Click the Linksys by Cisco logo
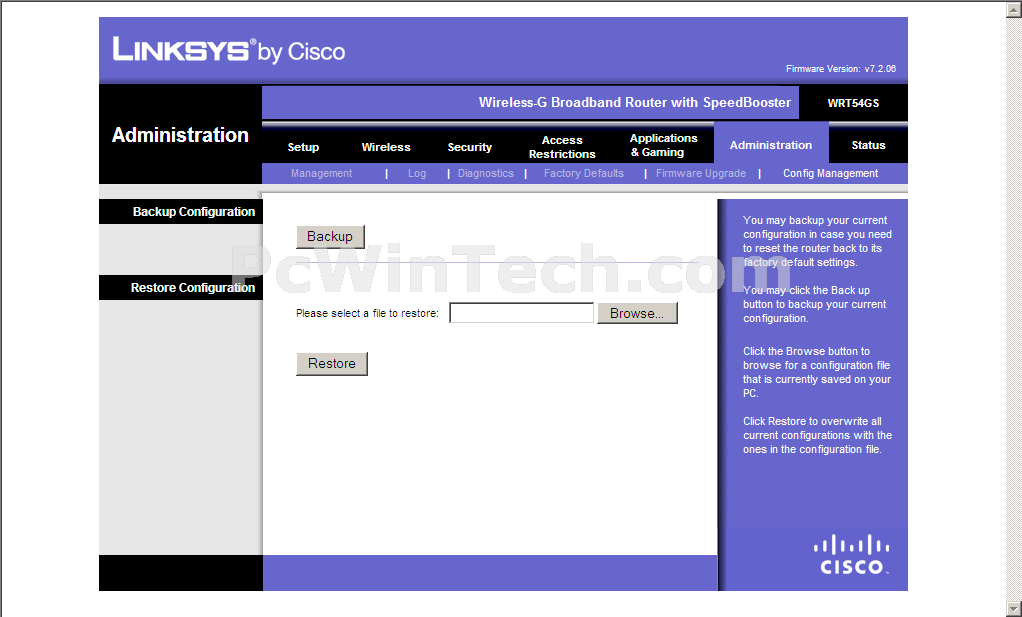Viewport: 1022px width, 617px height. (229, 50)
